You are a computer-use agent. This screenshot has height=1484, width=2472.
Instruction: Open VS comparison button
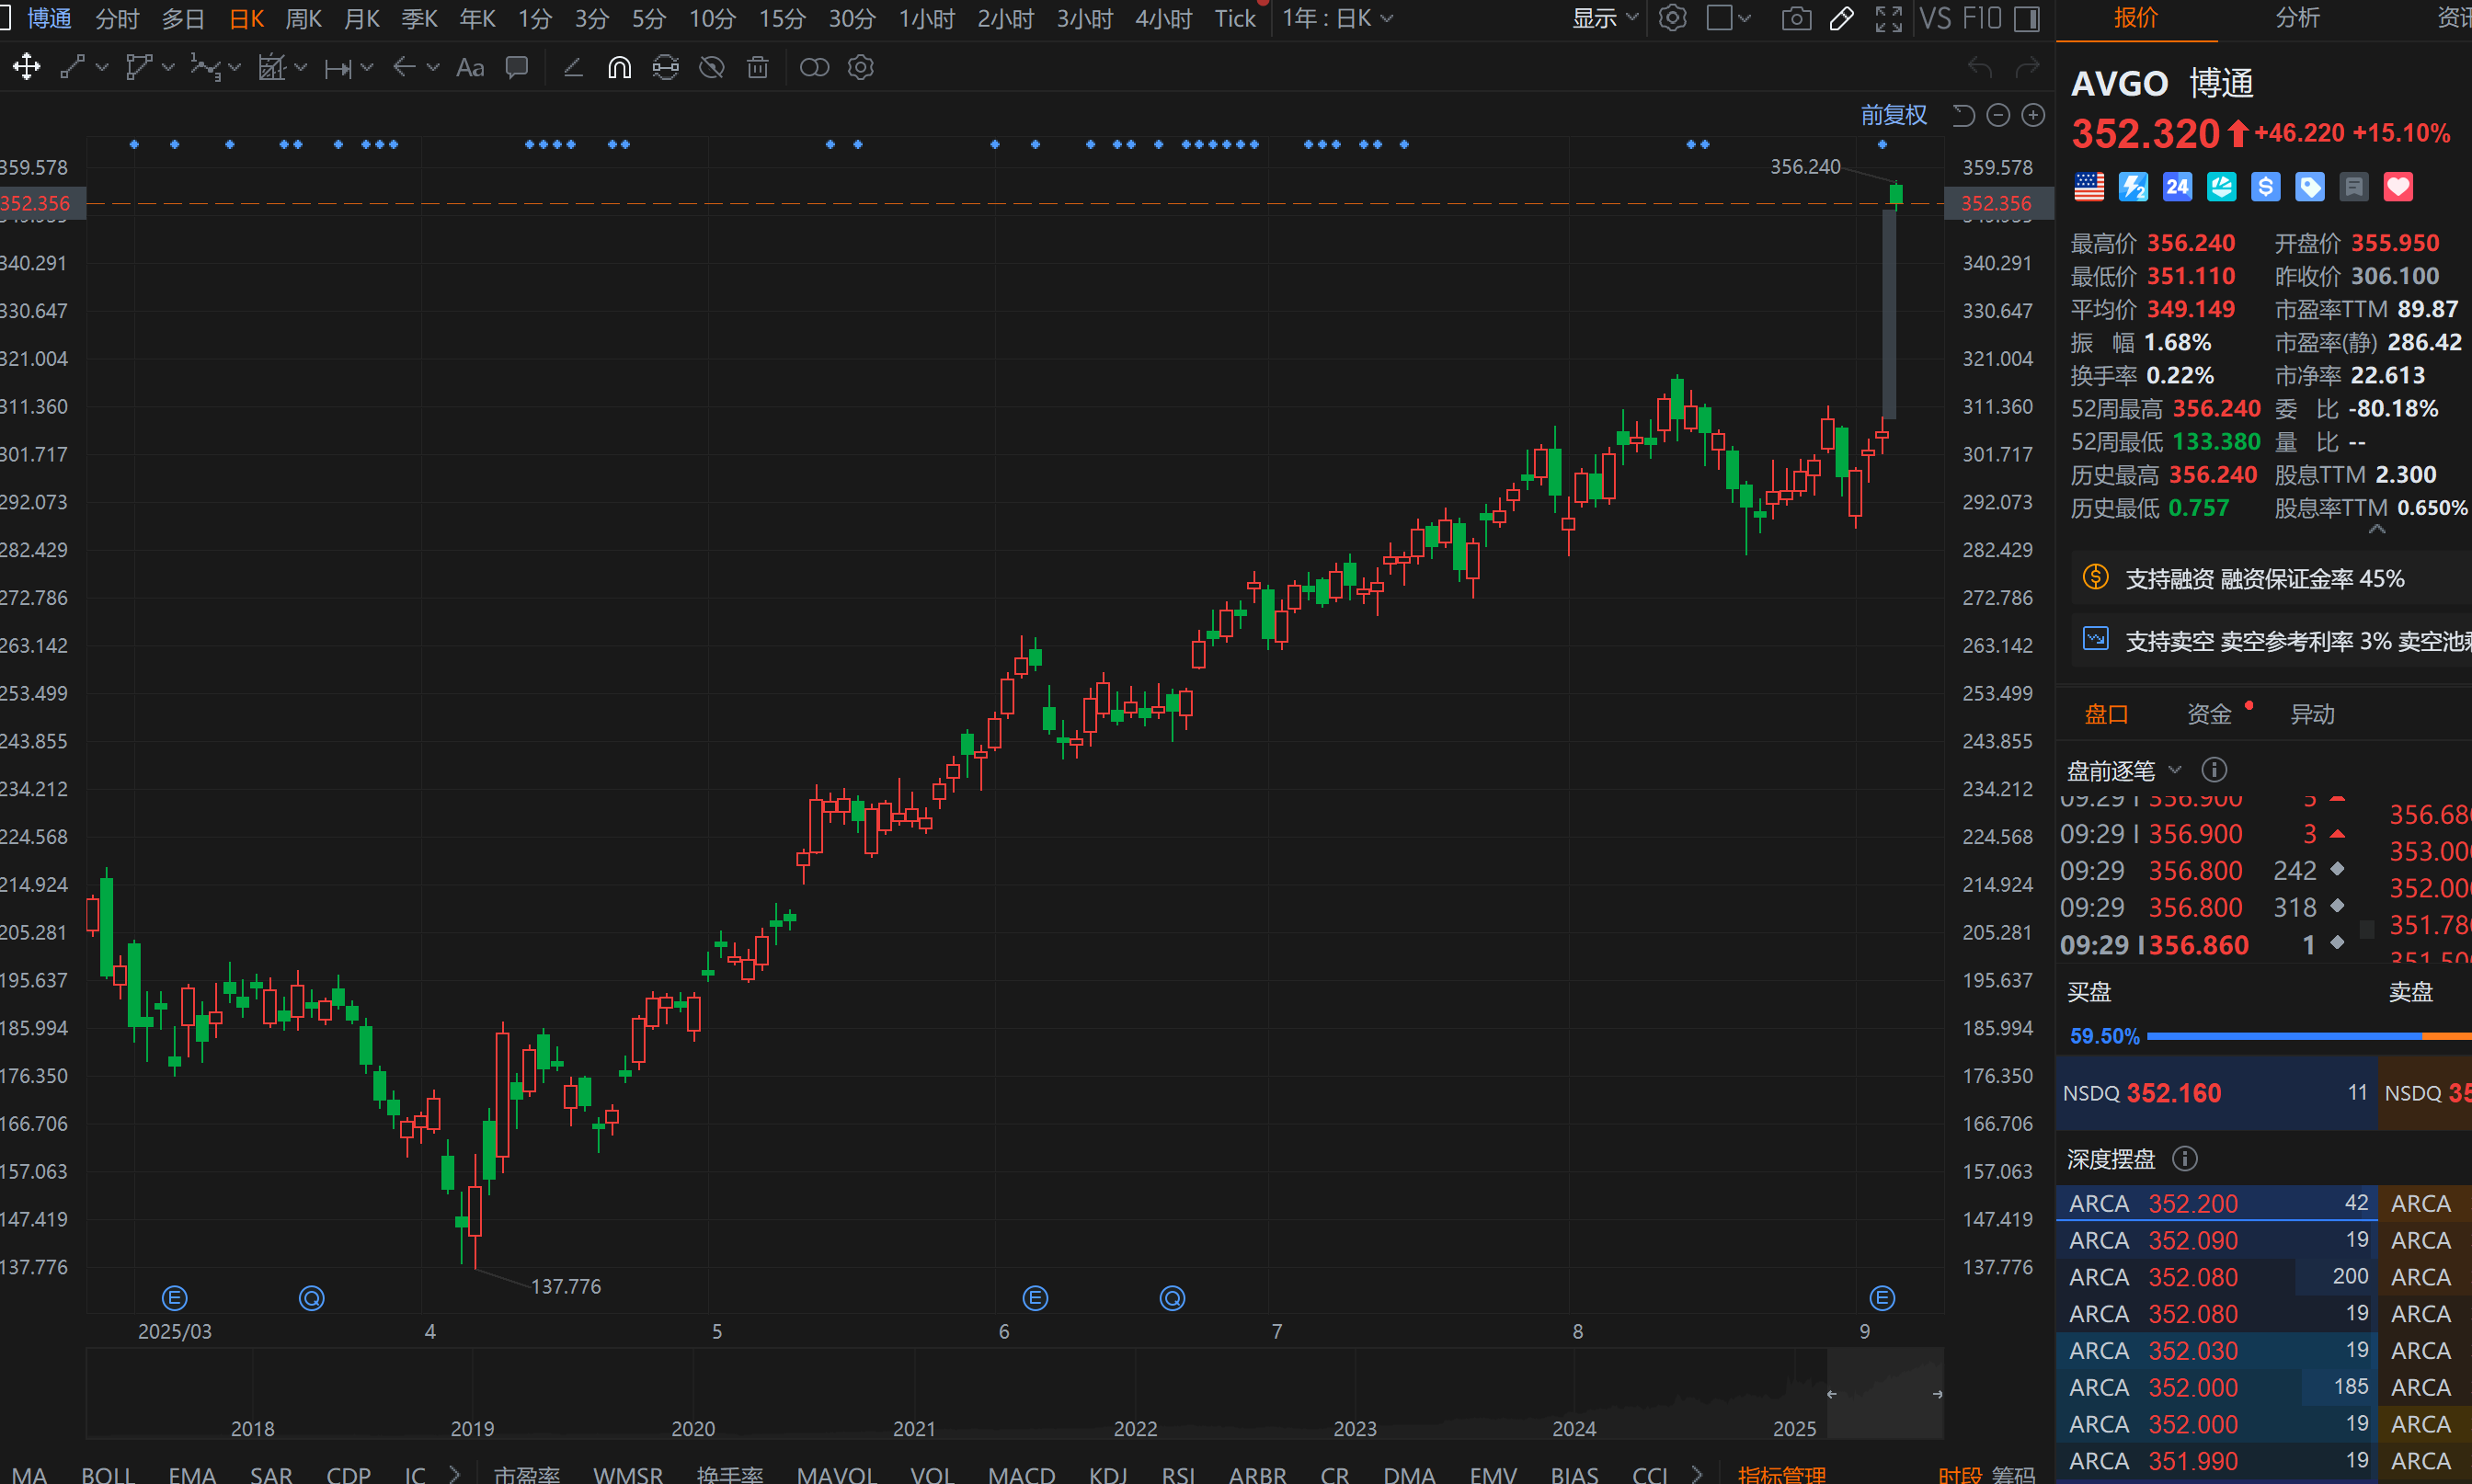pyautogui.click(x=1935, y=18)
